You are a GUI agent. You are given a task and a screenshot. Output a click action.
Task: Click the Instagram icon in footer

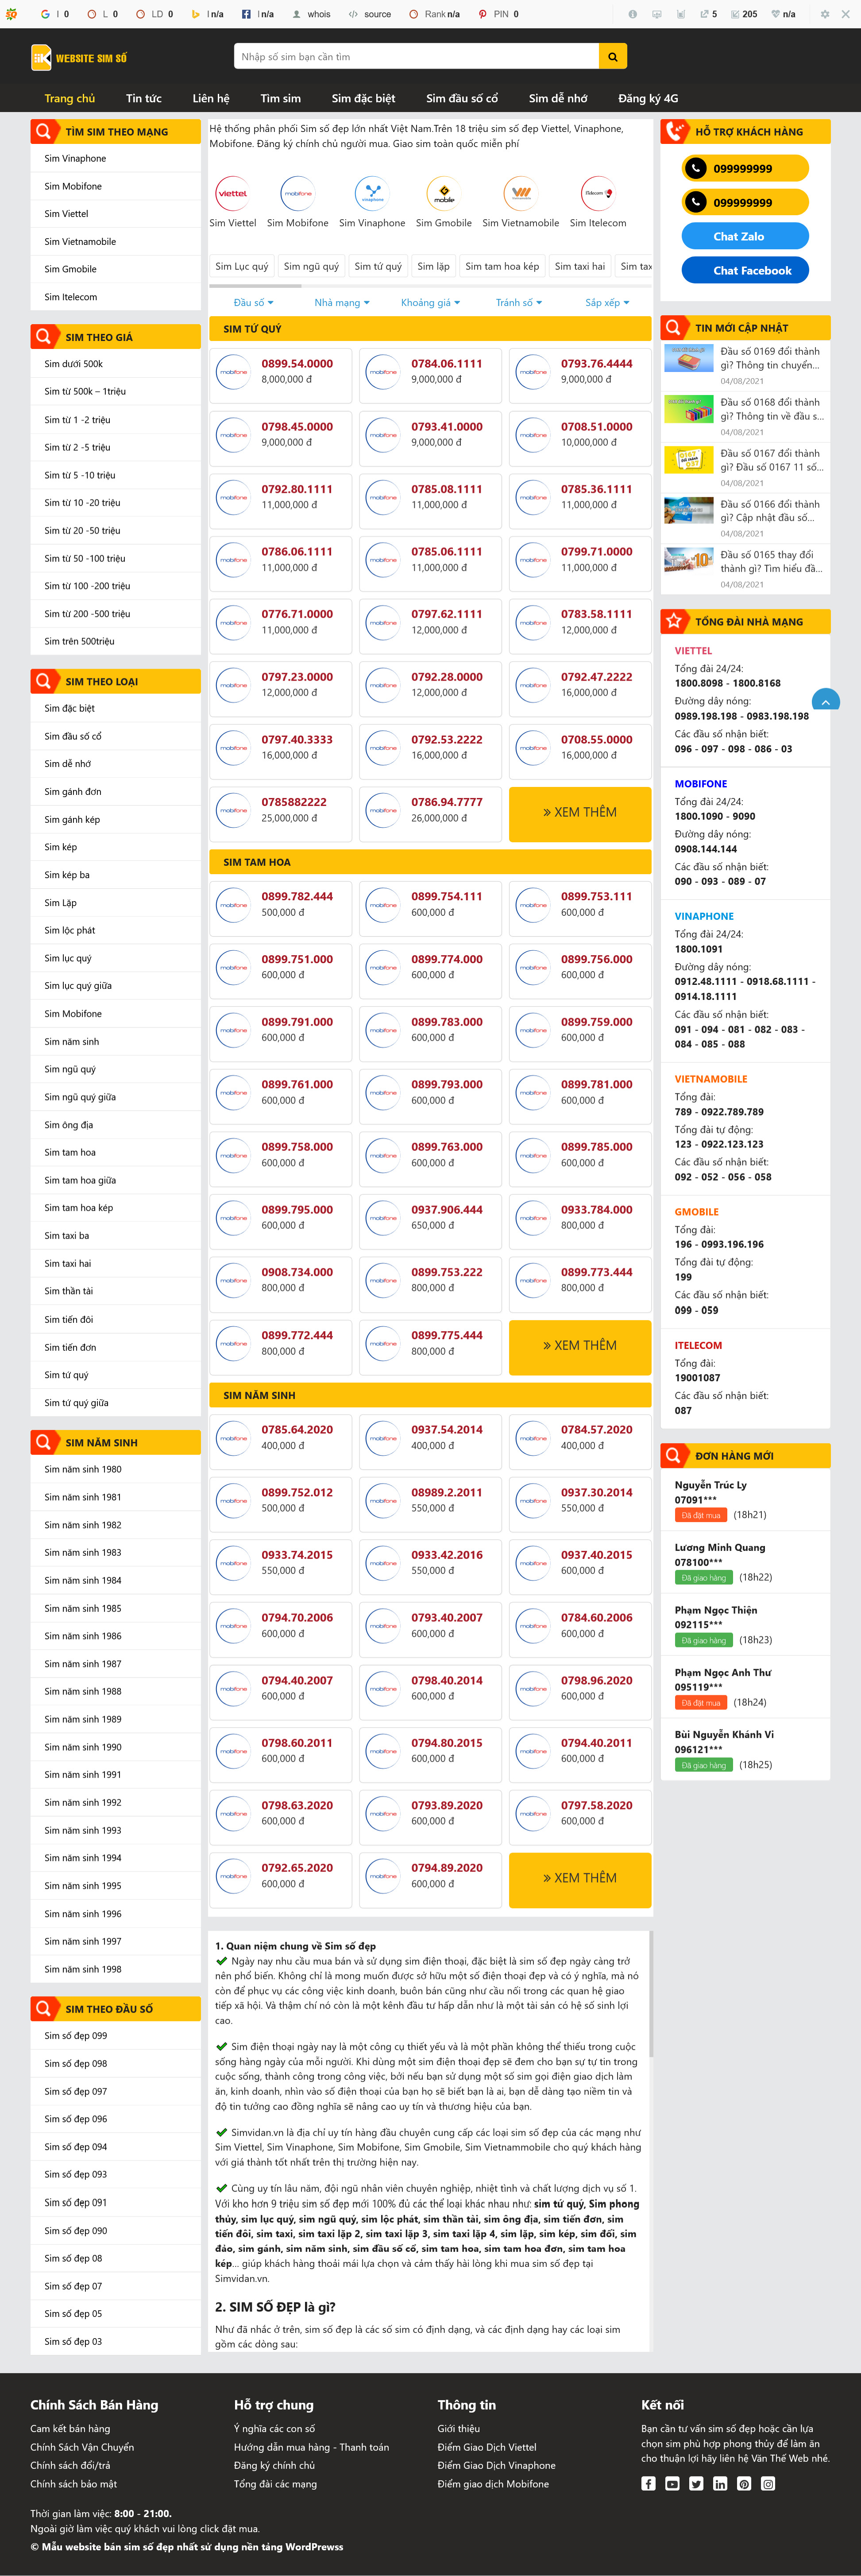pos(768,2483)
